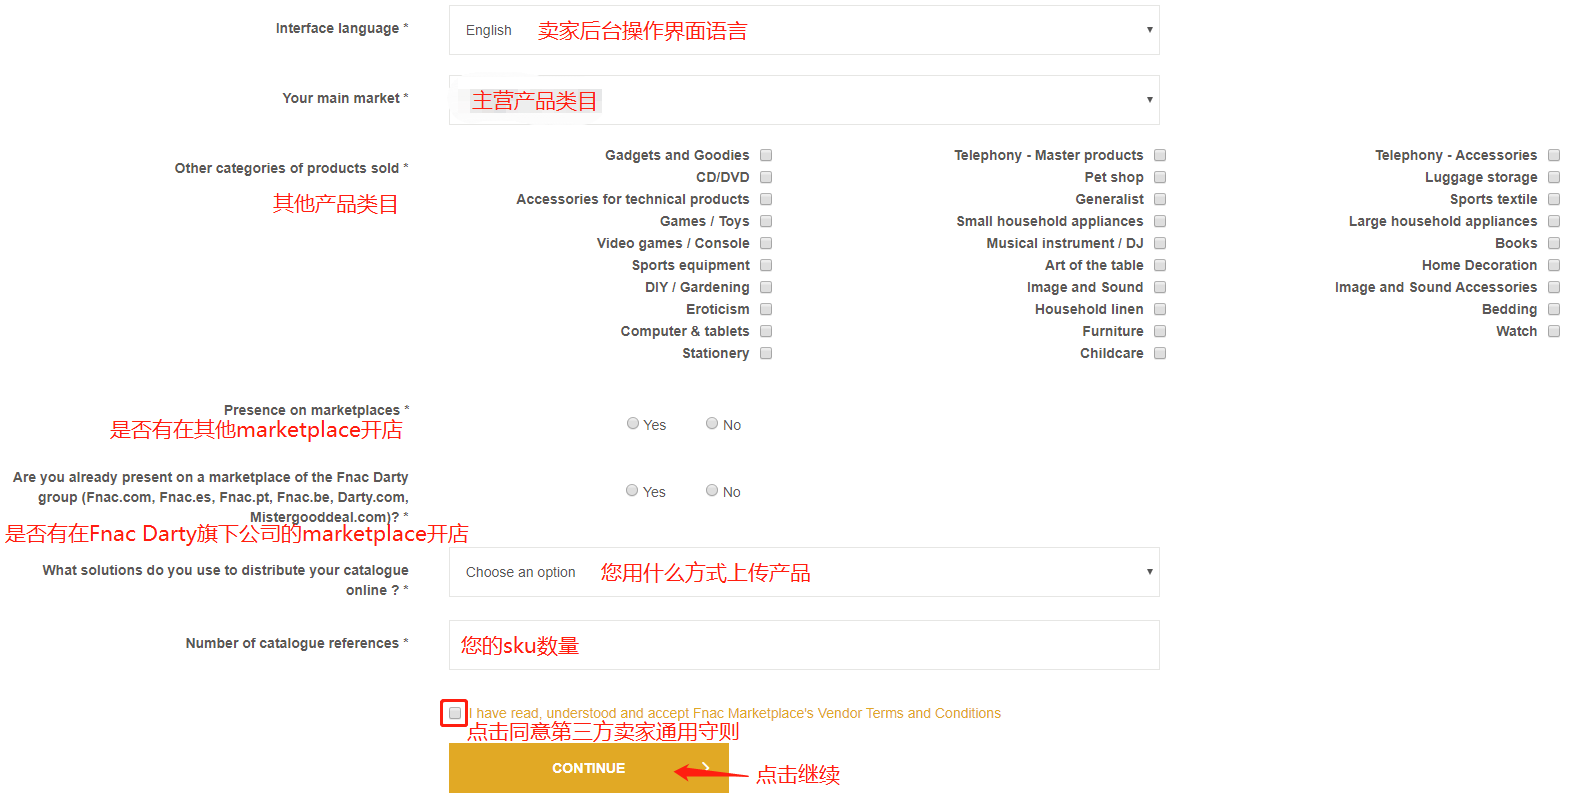
Task: Tick the CD/DVD category checkbox
Action: 766,177
